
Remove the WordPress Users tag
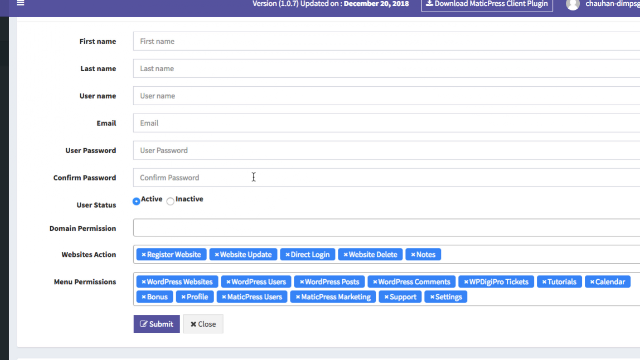(x=228, y=282)
